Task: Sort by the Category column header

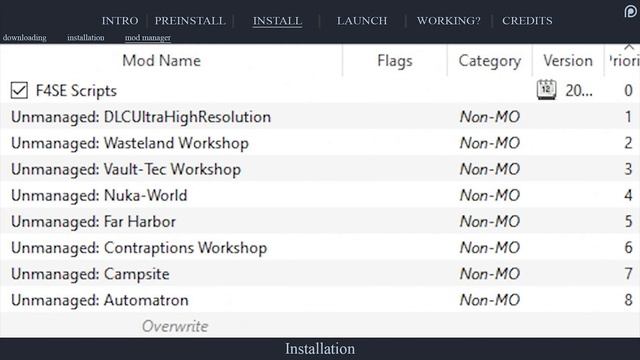Action: click(489, 61)
